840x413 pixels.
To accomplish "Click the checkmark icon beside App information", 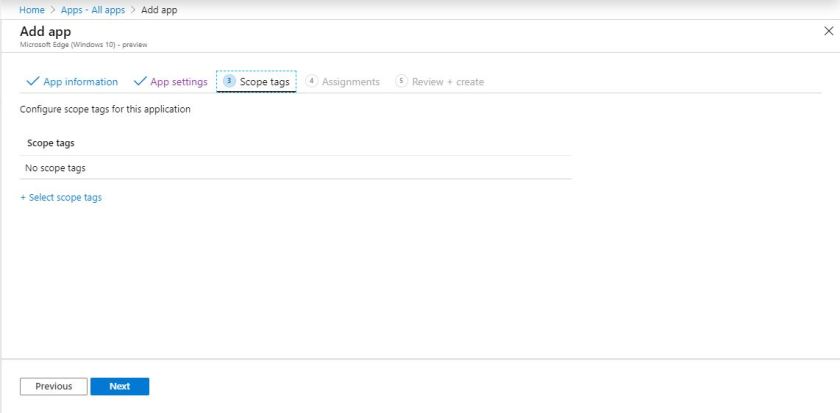I will click(x=33, y=82).
